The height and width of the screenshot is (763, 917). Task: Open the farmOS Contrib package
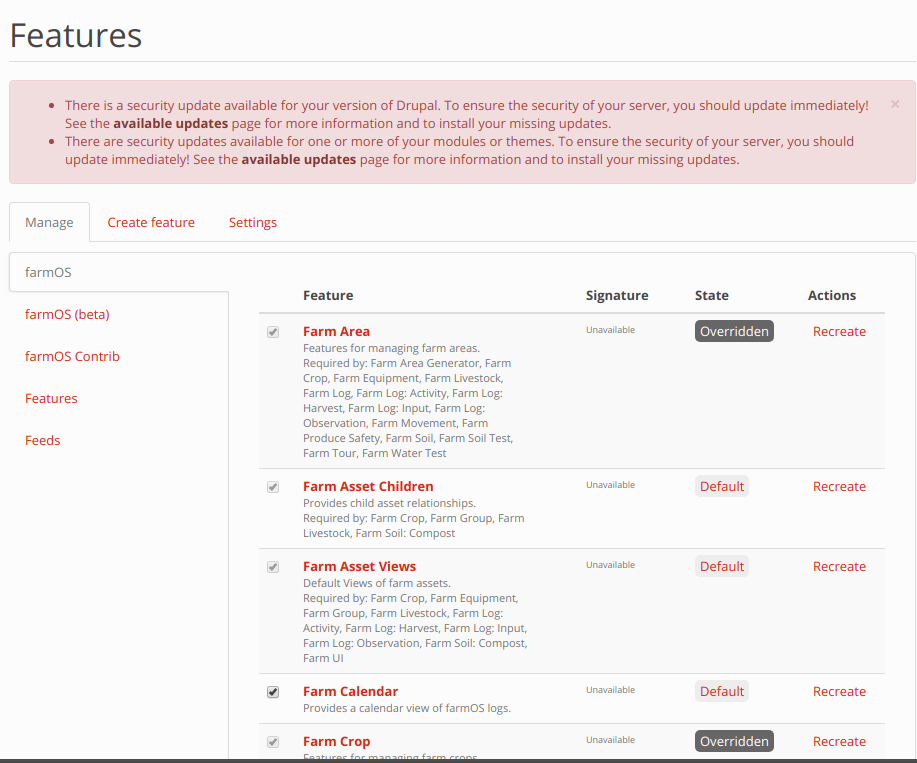click(x=72, y=356)
